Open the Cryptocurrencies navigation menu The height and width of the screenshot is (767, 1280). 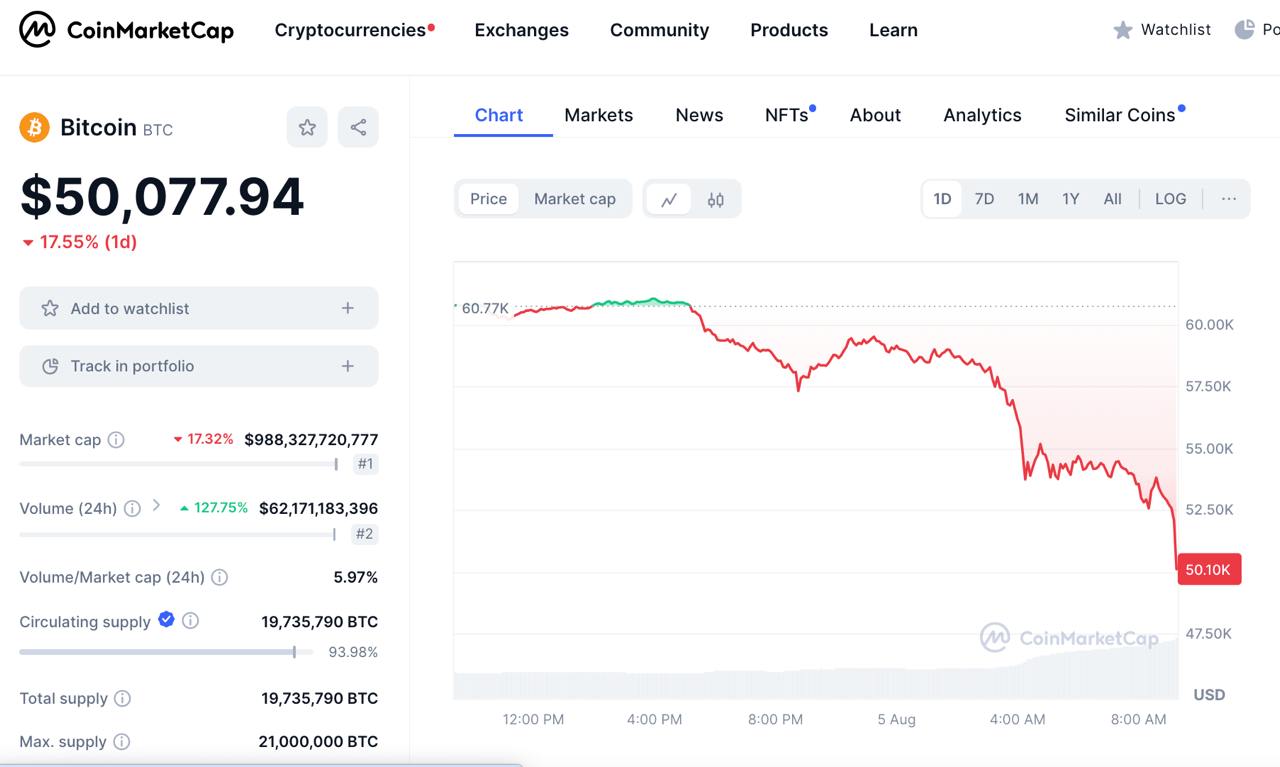350,30
